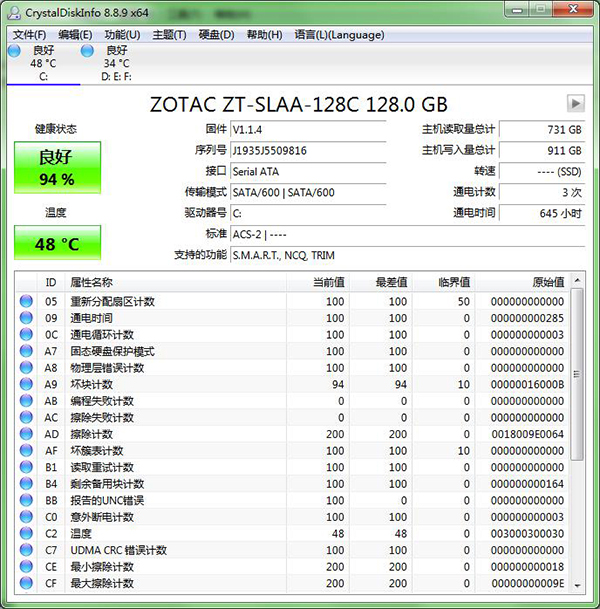Screen dimensions: 600x609
Task: Select the 重新分配扇区计数 attribute row
Action: (293, 301)
